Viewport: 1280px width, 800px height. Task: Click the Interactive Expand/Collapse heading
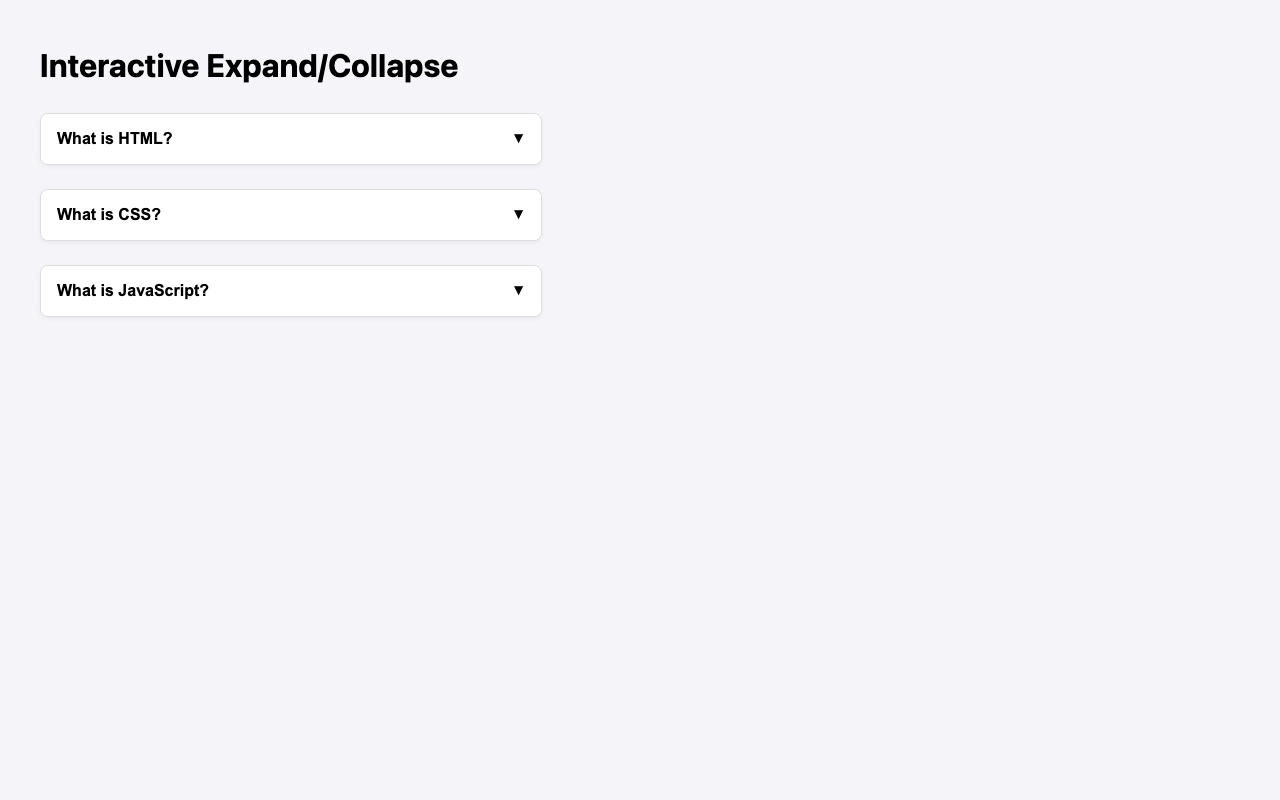248,64
